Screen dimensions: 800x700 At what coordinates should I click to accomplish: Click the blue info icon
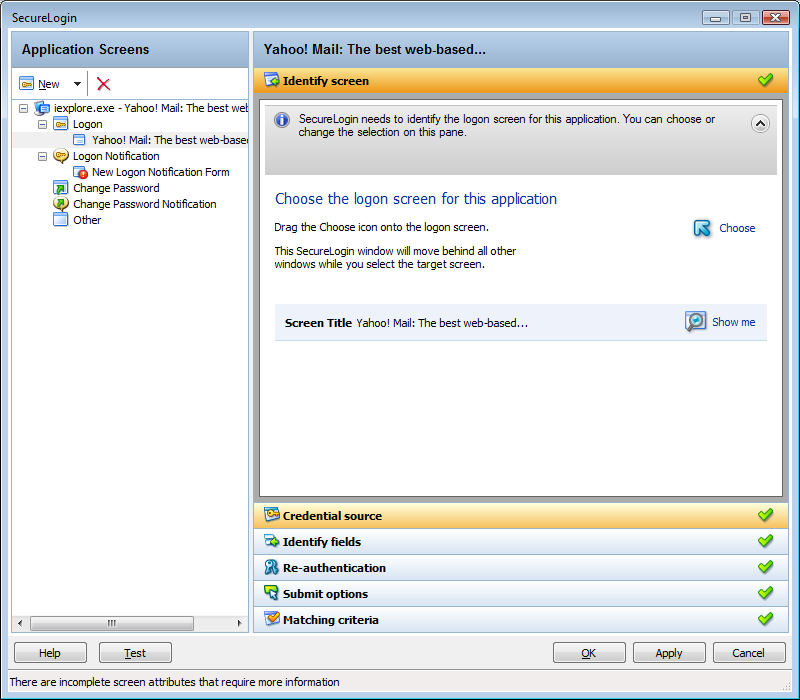[x=282, y=120]
